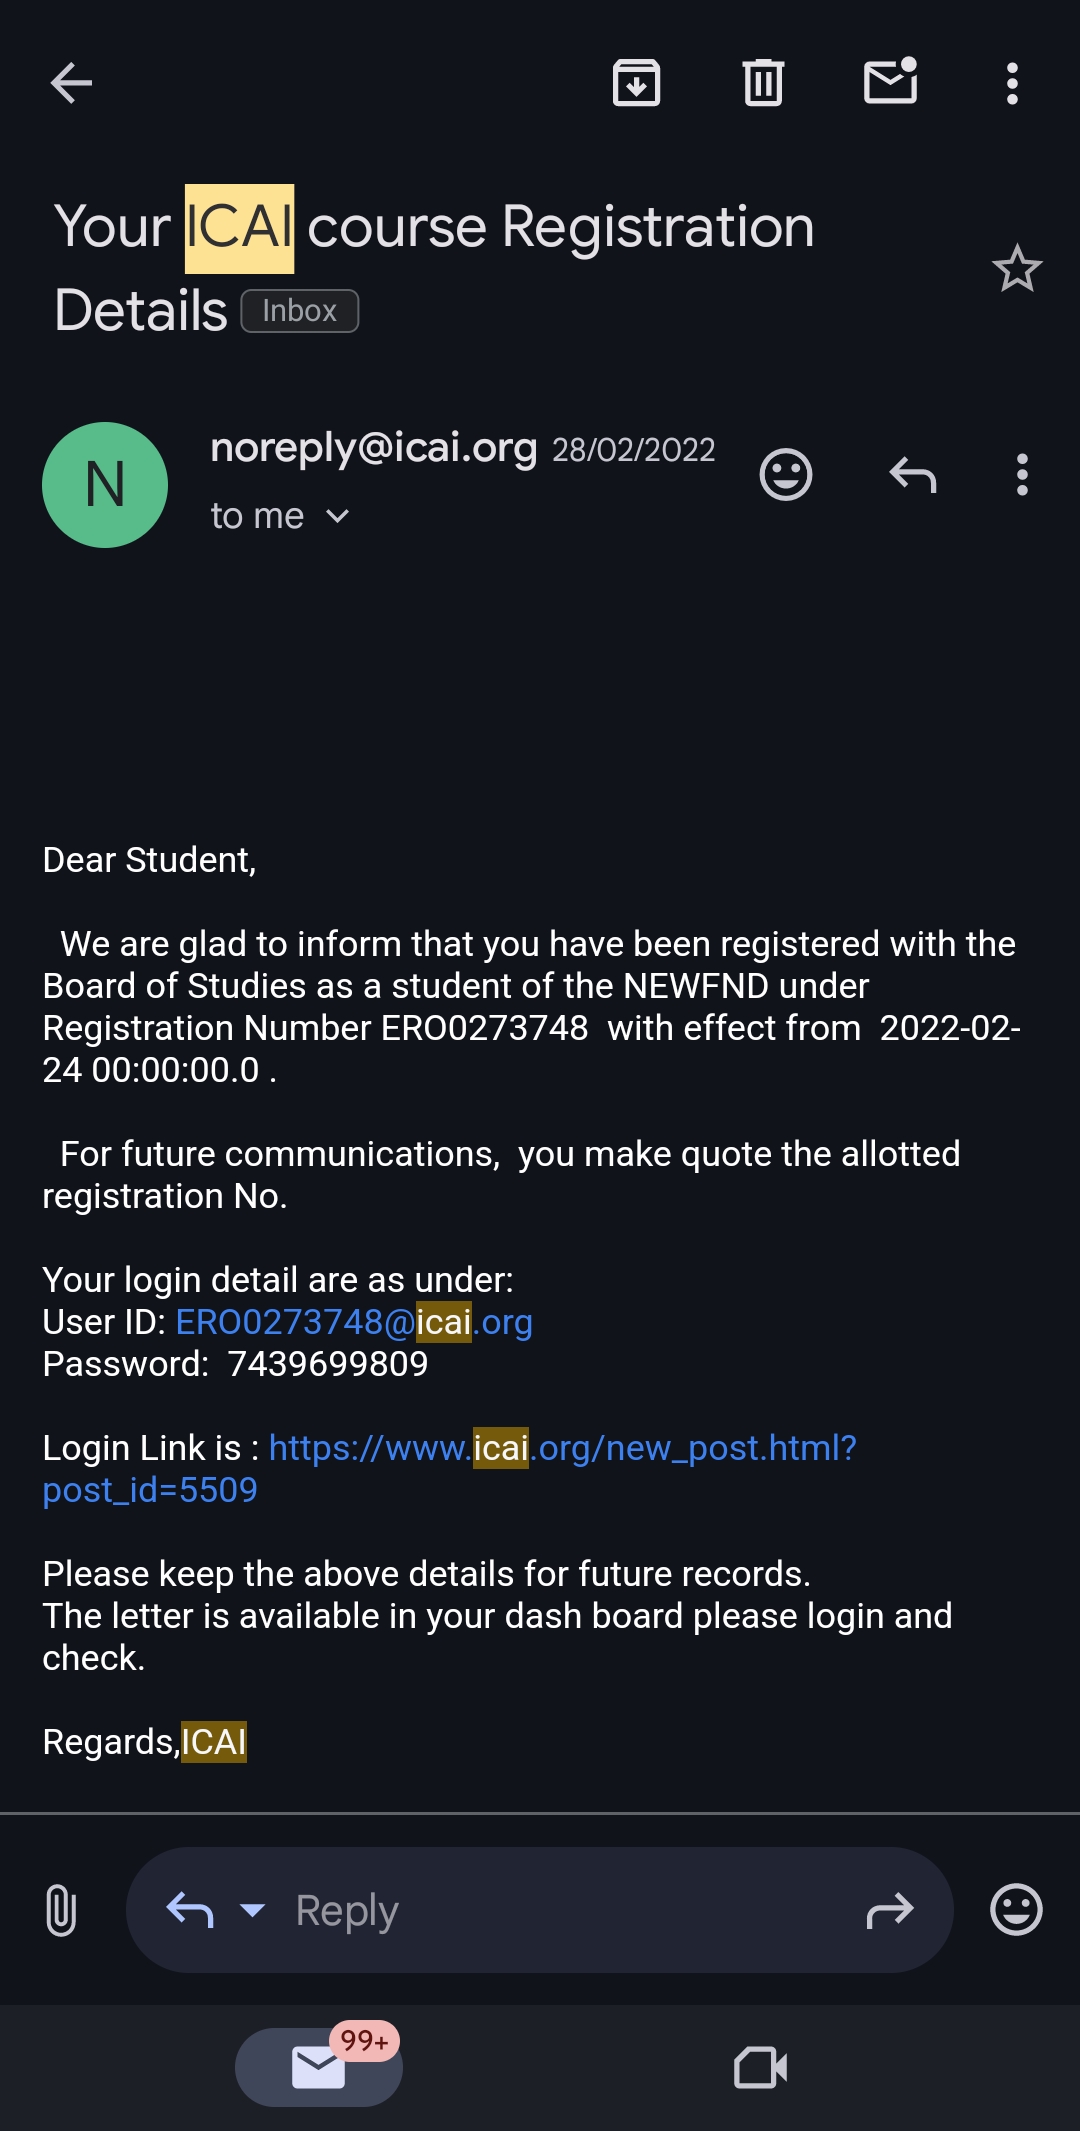Open emoji picker in the reply bar
Image resolution: width=1080 pixels, height=2131 pixels.
pos(1016,1910)
